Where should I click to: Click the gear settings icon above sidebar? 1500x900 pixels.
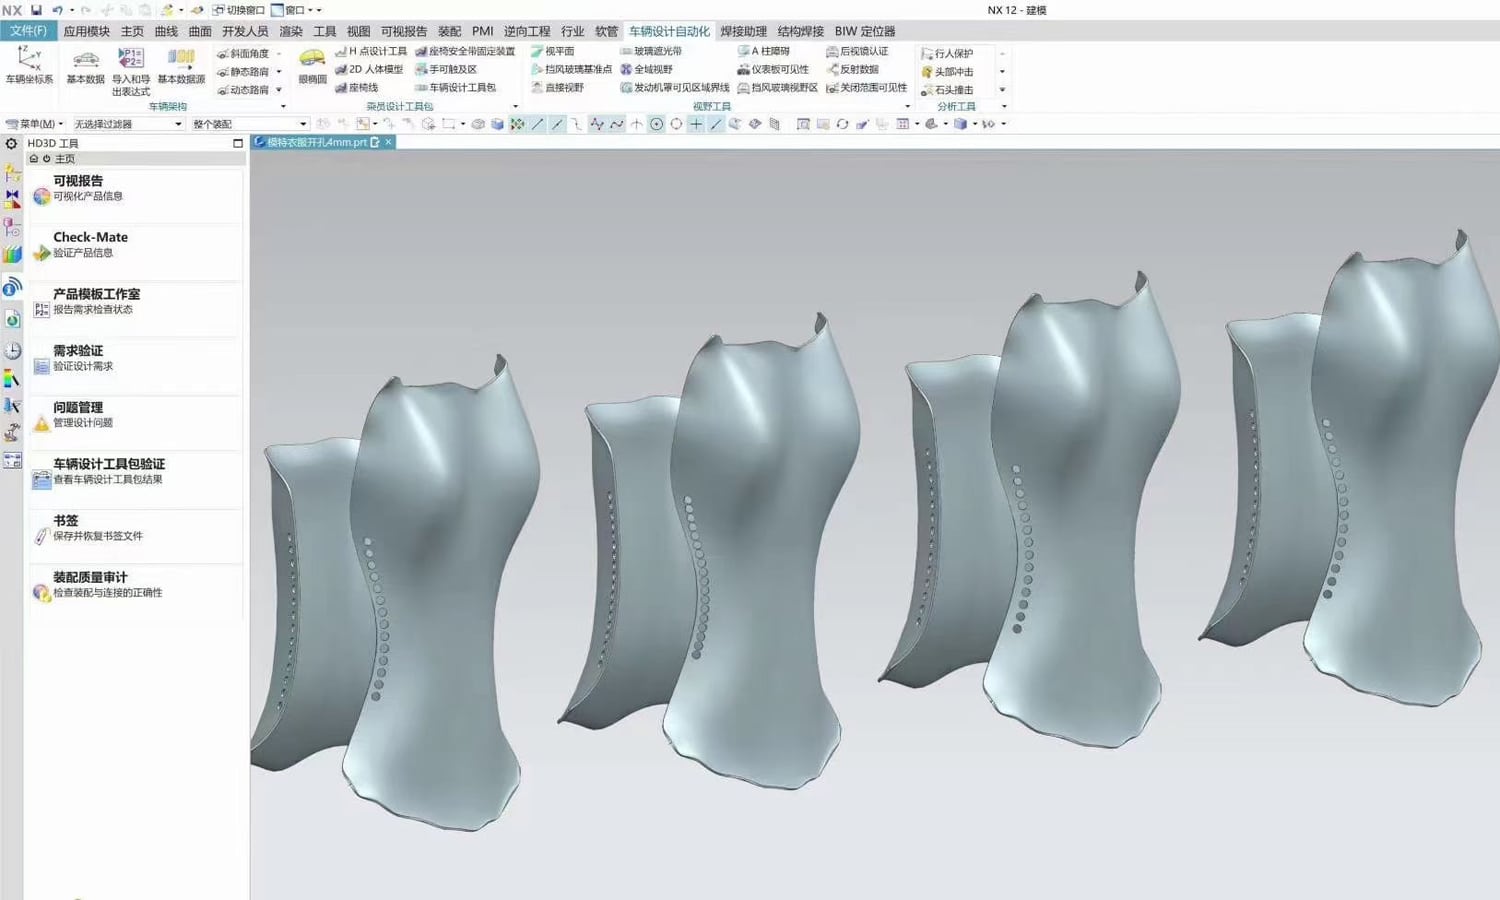pos(11,143)
